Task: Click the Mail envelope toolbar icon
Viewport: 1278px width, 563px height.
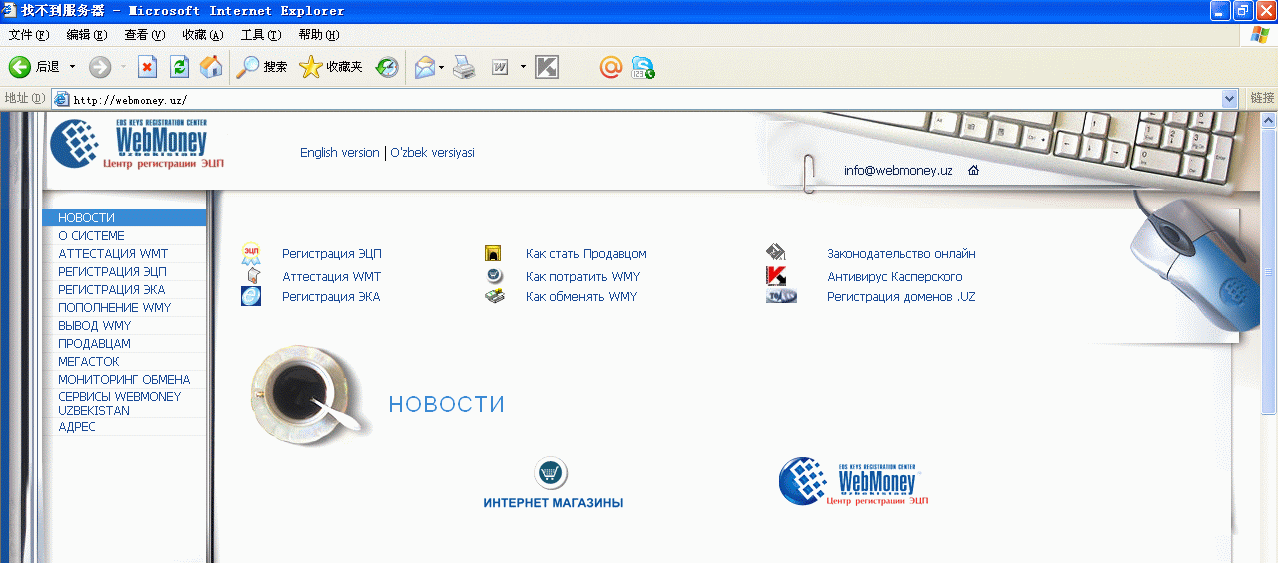Action: click(425, 67)
